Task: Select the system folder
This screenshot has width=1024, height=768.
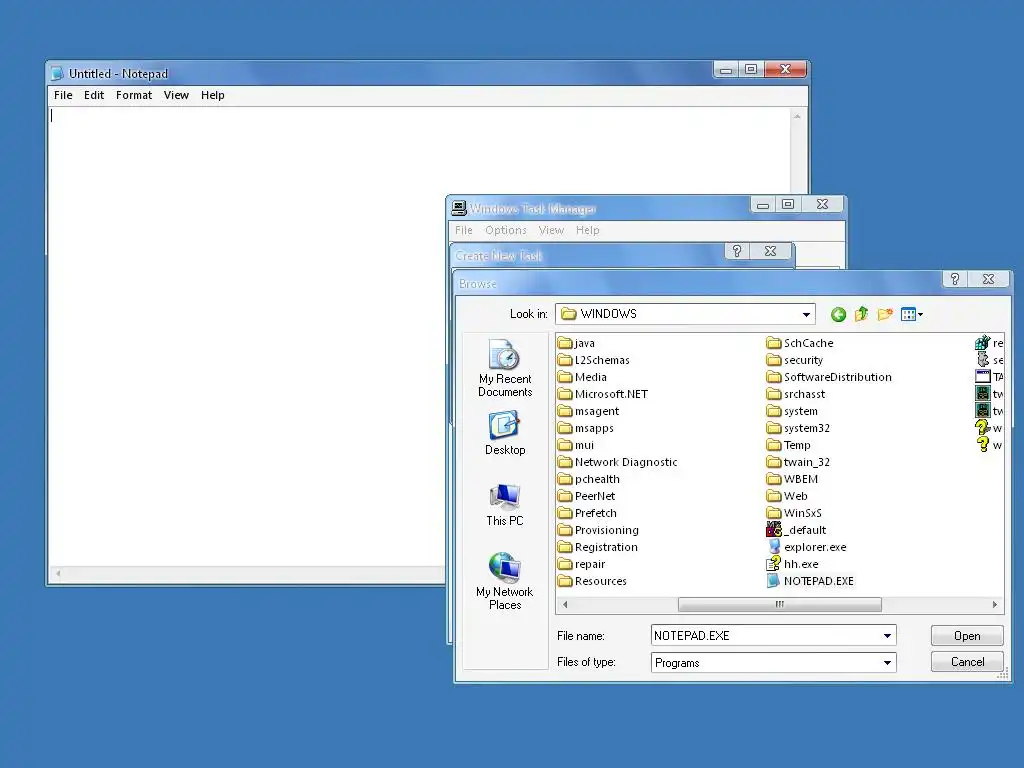Action: [792, 411]
